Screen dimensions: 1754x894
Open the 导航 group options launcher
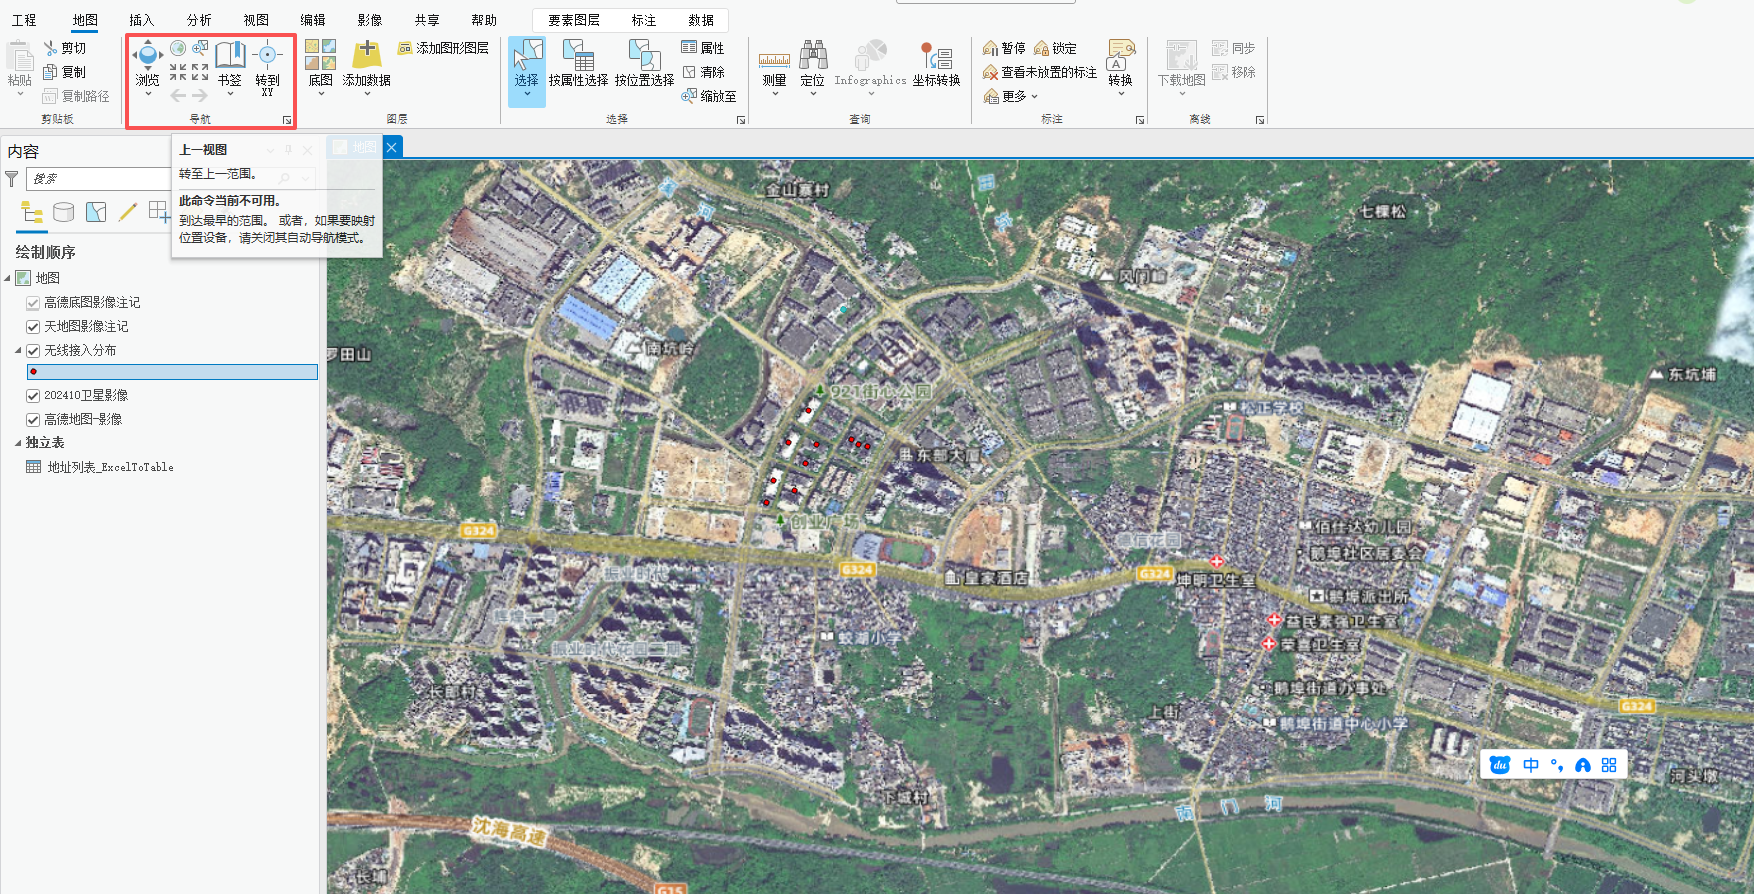287,120
